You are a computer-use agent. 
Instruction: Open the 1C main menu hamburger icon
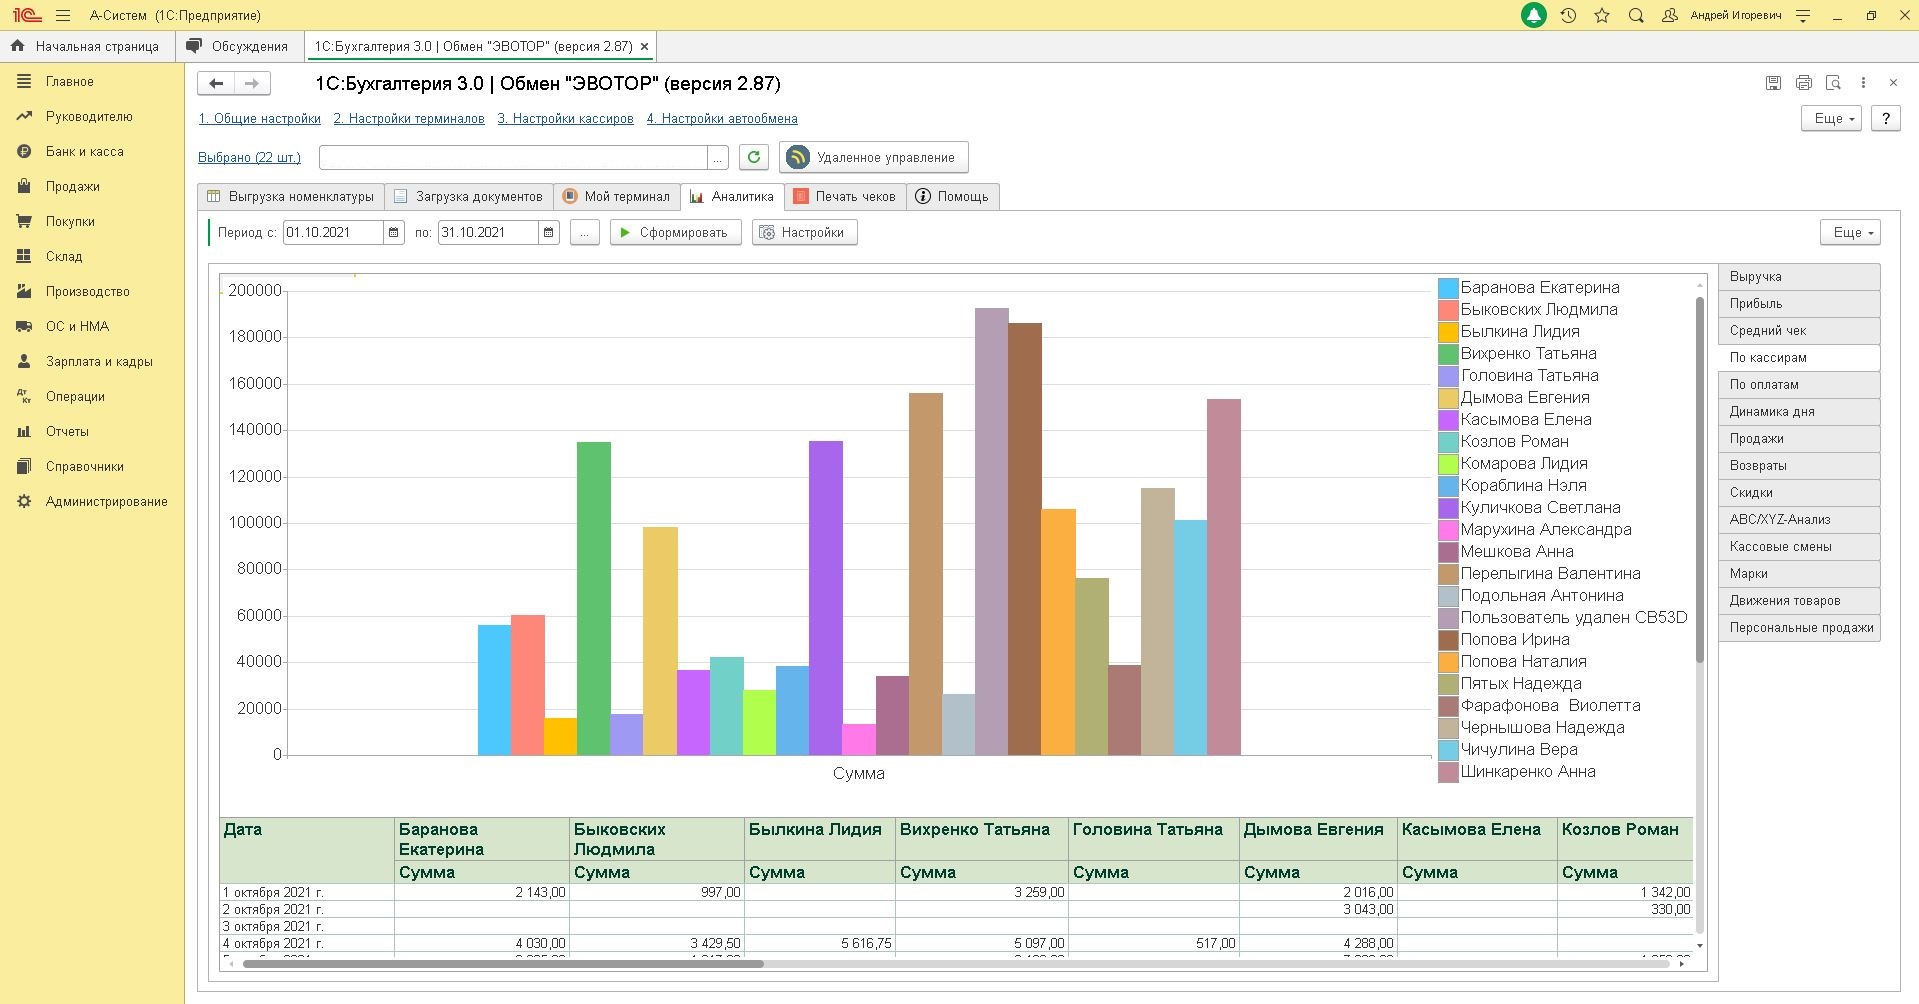63,15
